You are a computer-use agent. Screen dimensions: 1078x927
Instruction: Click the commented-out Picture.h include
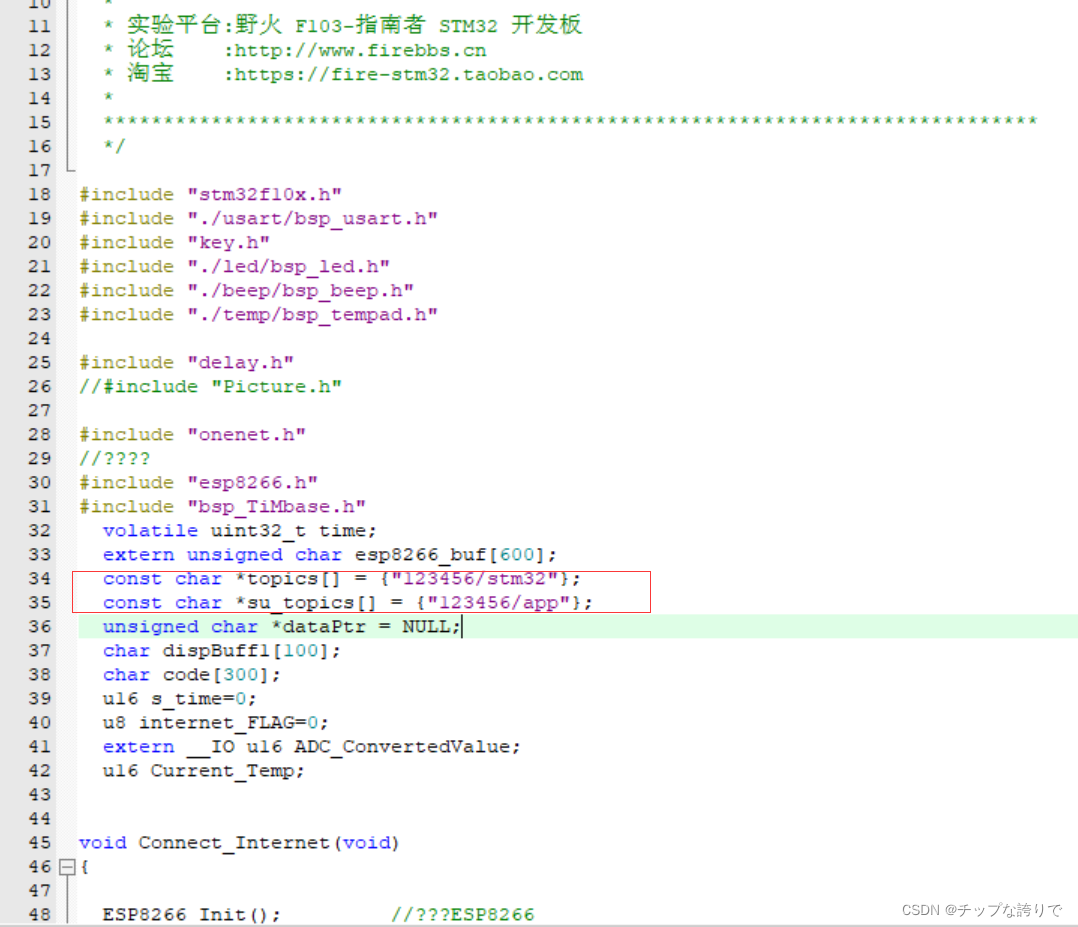(x=210, y=386)
